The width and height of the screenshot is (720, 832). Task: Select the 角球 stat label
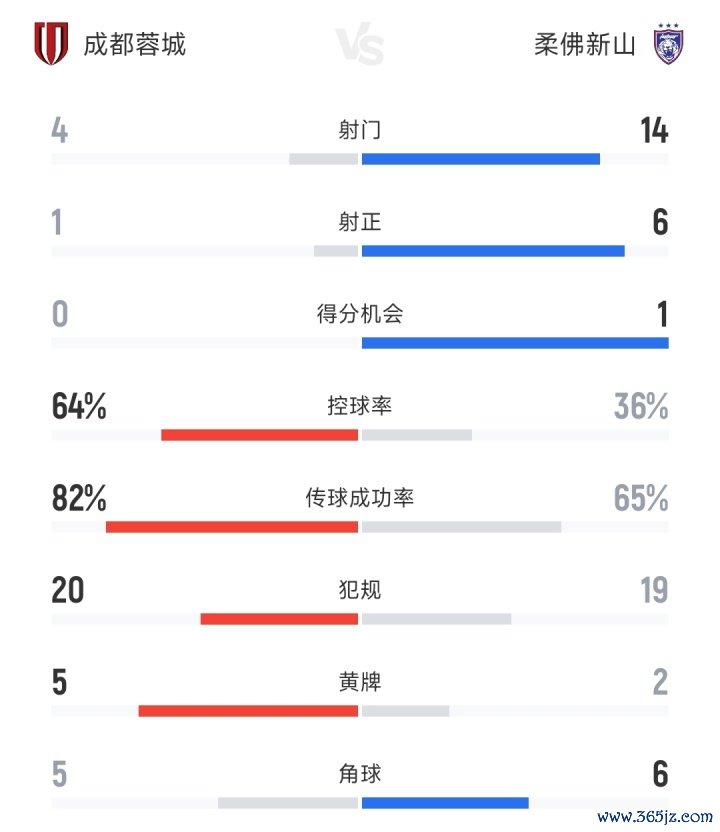(x=359, y=774)
